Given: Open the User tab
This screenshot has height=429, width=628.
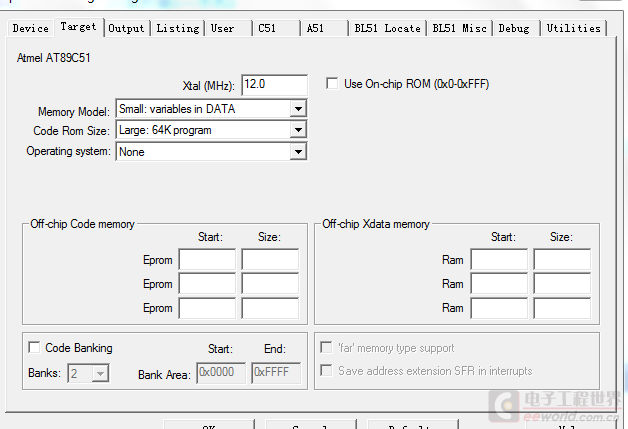Looking at the screenshot, I should (x=228, y=28).
